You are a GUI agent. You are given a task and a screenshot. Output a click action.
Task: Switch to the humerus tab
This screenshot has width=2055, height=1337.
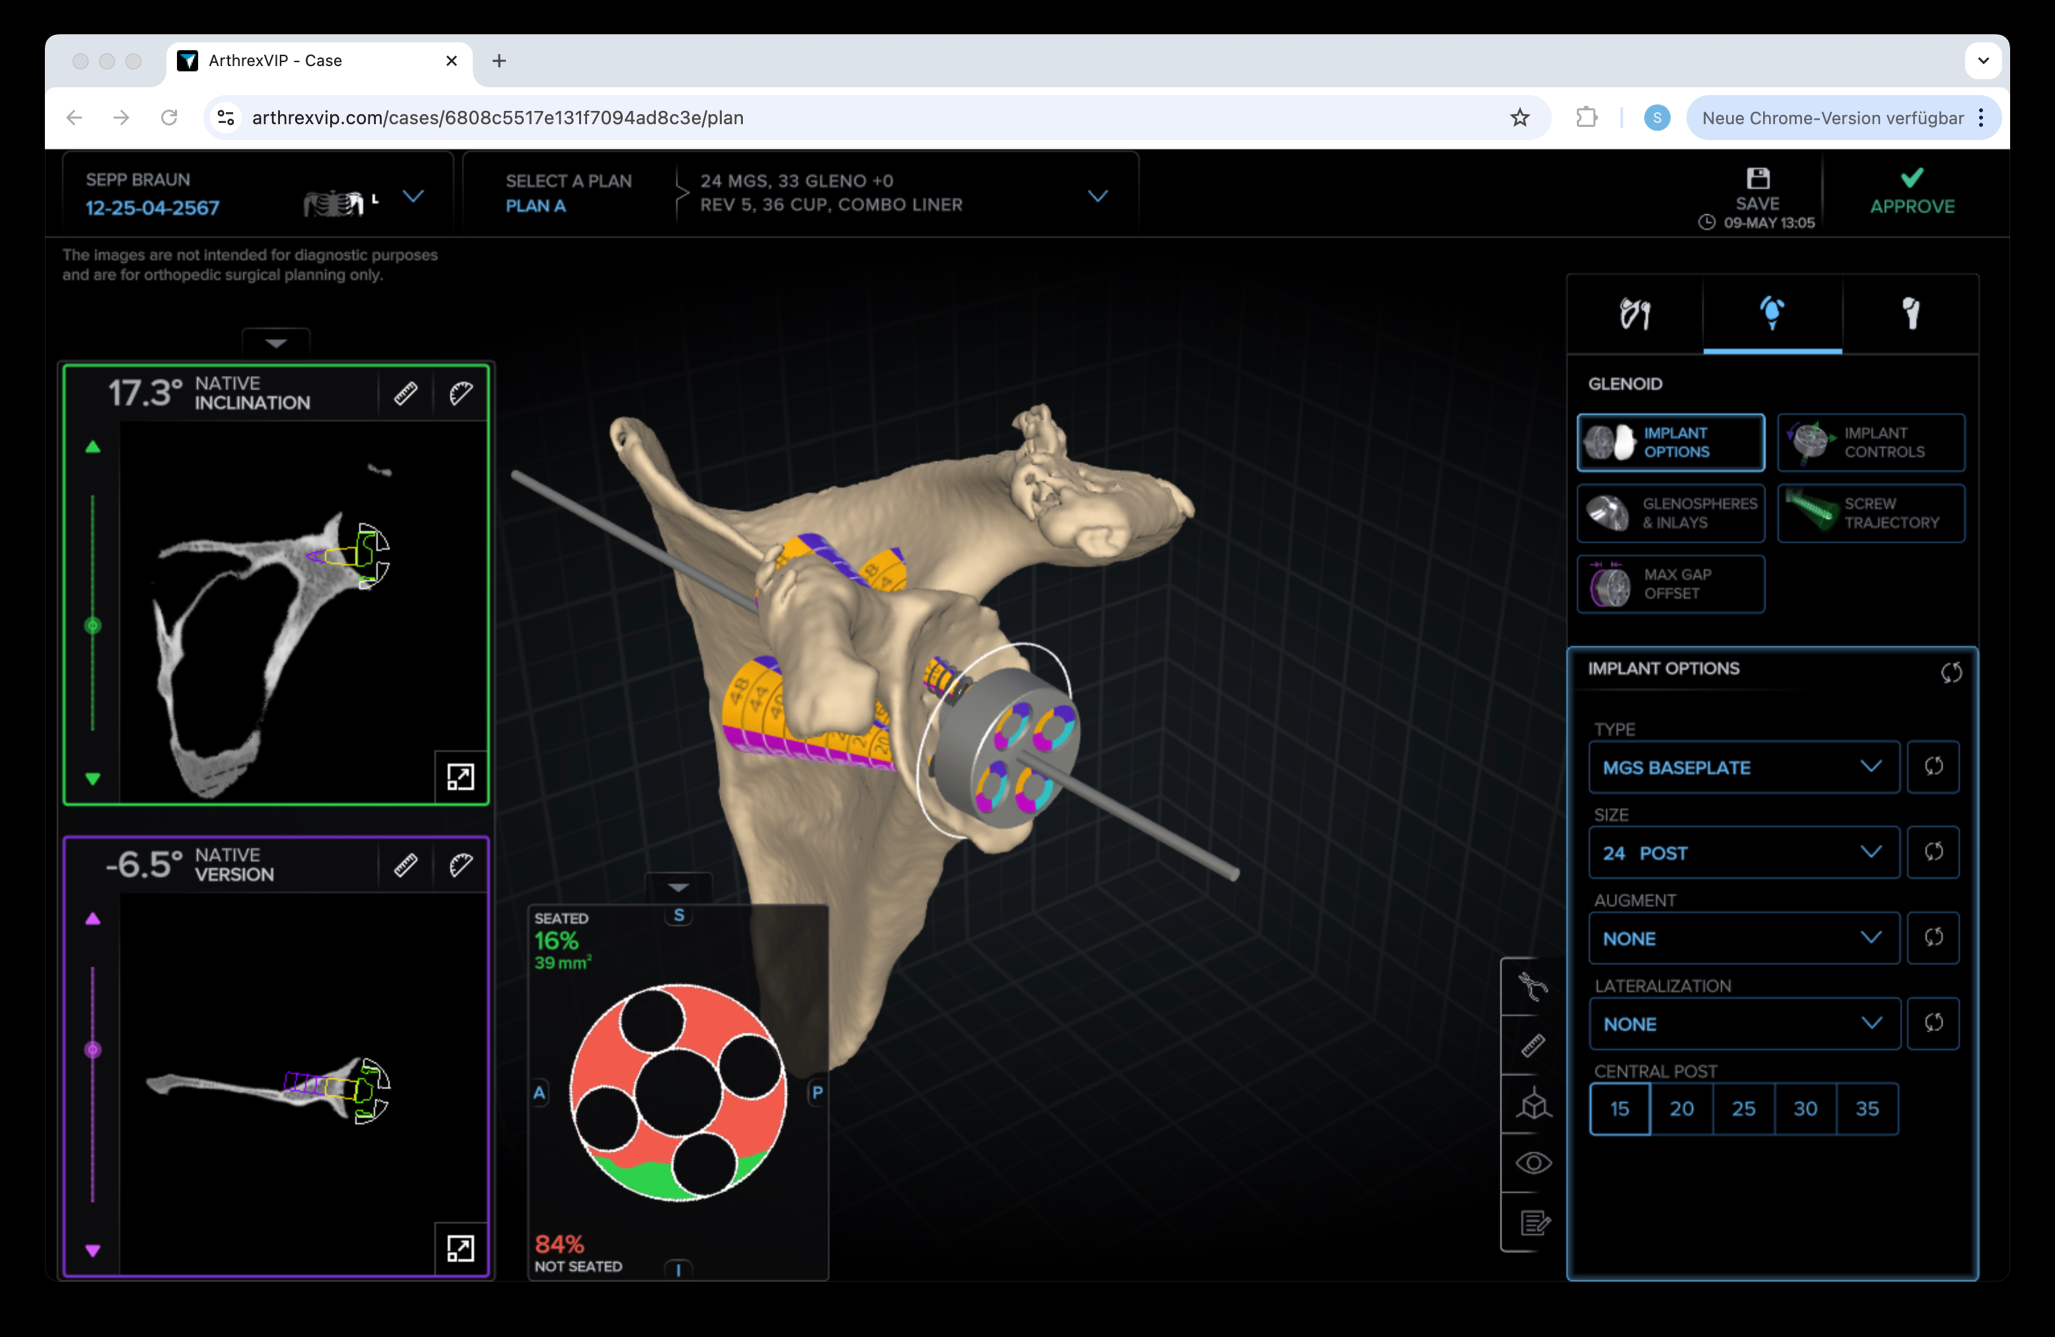(1910, 314)
